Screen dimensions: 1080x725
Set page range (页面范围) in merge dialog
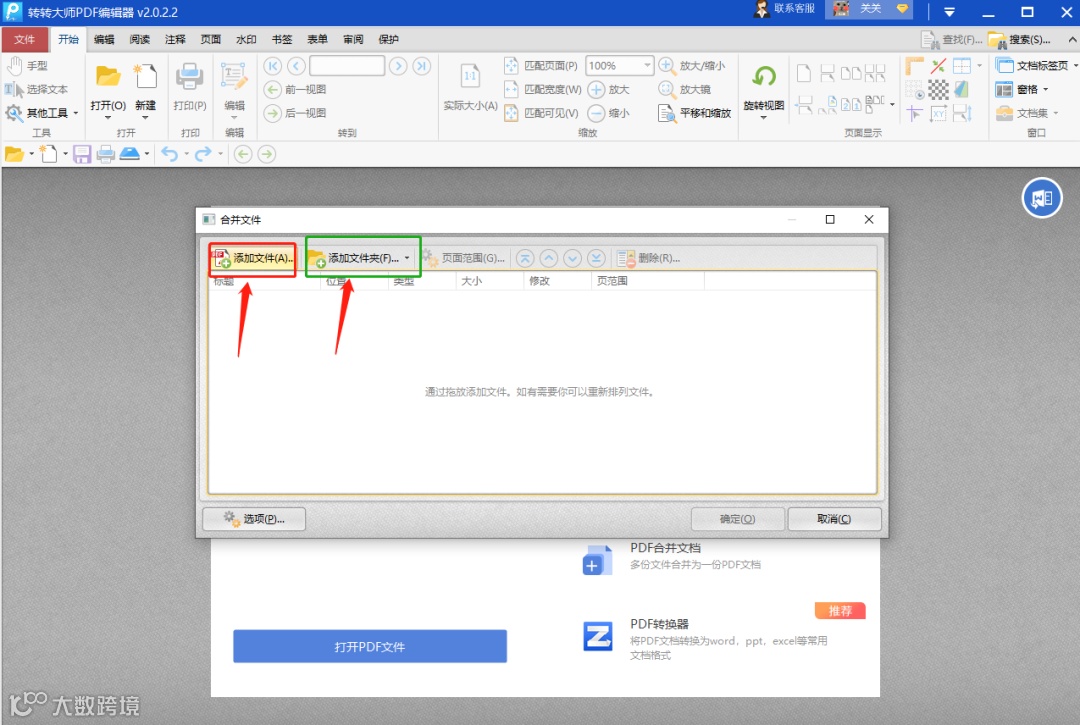[x=465, y=258]
